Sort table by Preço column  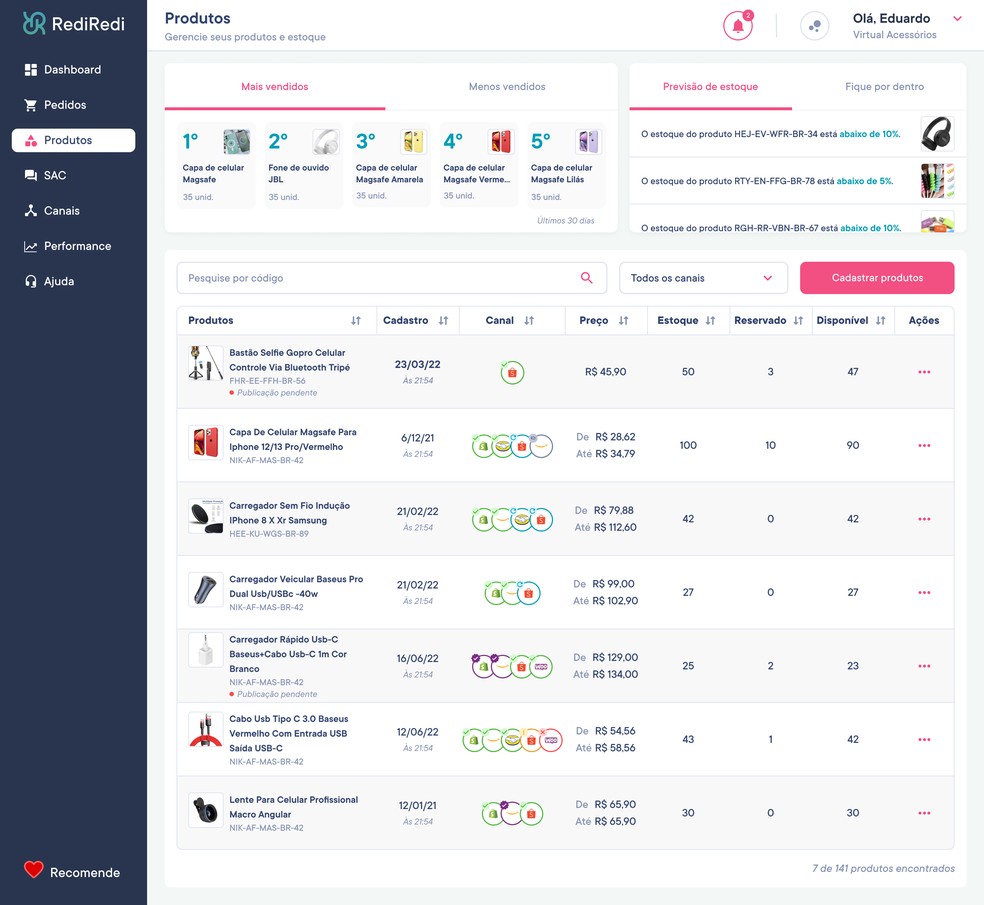623,321
